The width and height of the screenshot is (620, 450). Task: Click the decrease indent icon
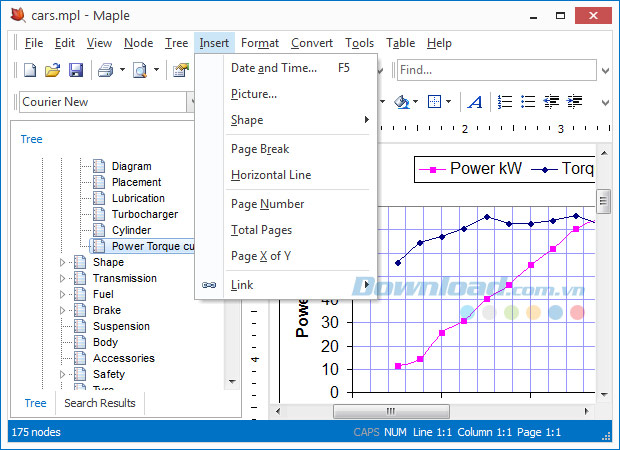551,102
